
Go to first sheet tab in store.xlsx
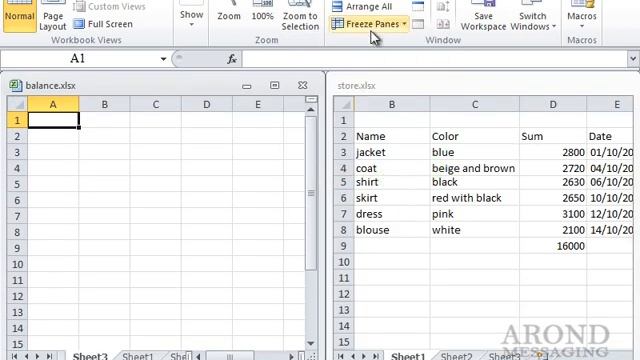[341, 356]
